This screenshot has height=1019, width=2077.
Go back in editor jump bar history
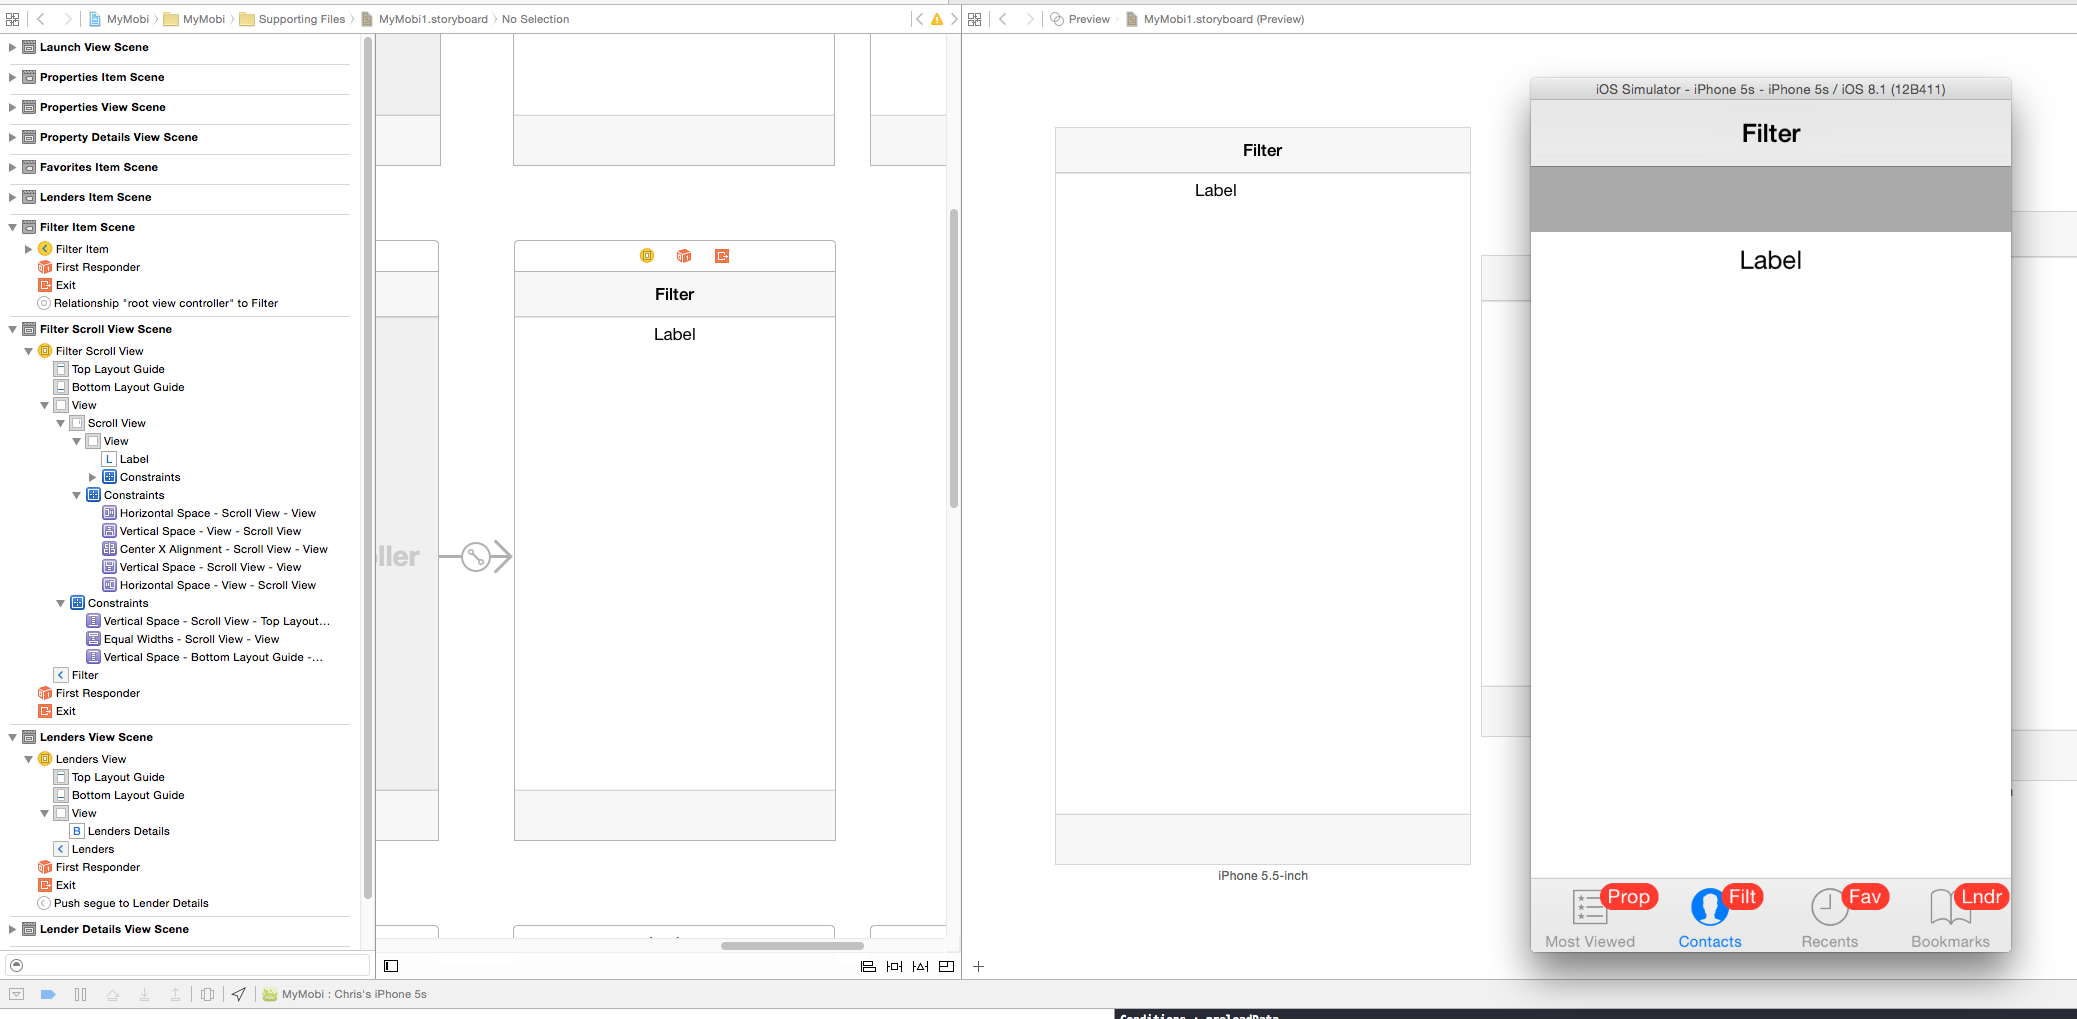tap(41, 19)
